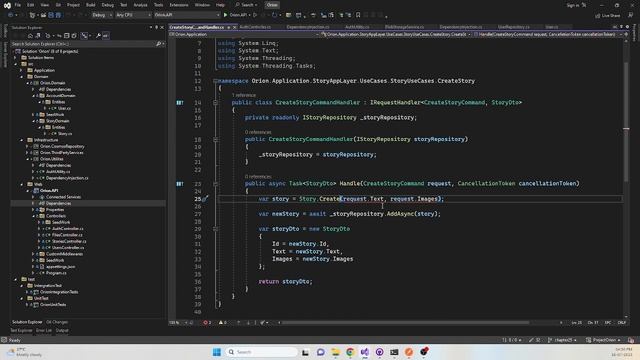Open Visual Studio from the Windows taskbar

click(x=364, y=352)
